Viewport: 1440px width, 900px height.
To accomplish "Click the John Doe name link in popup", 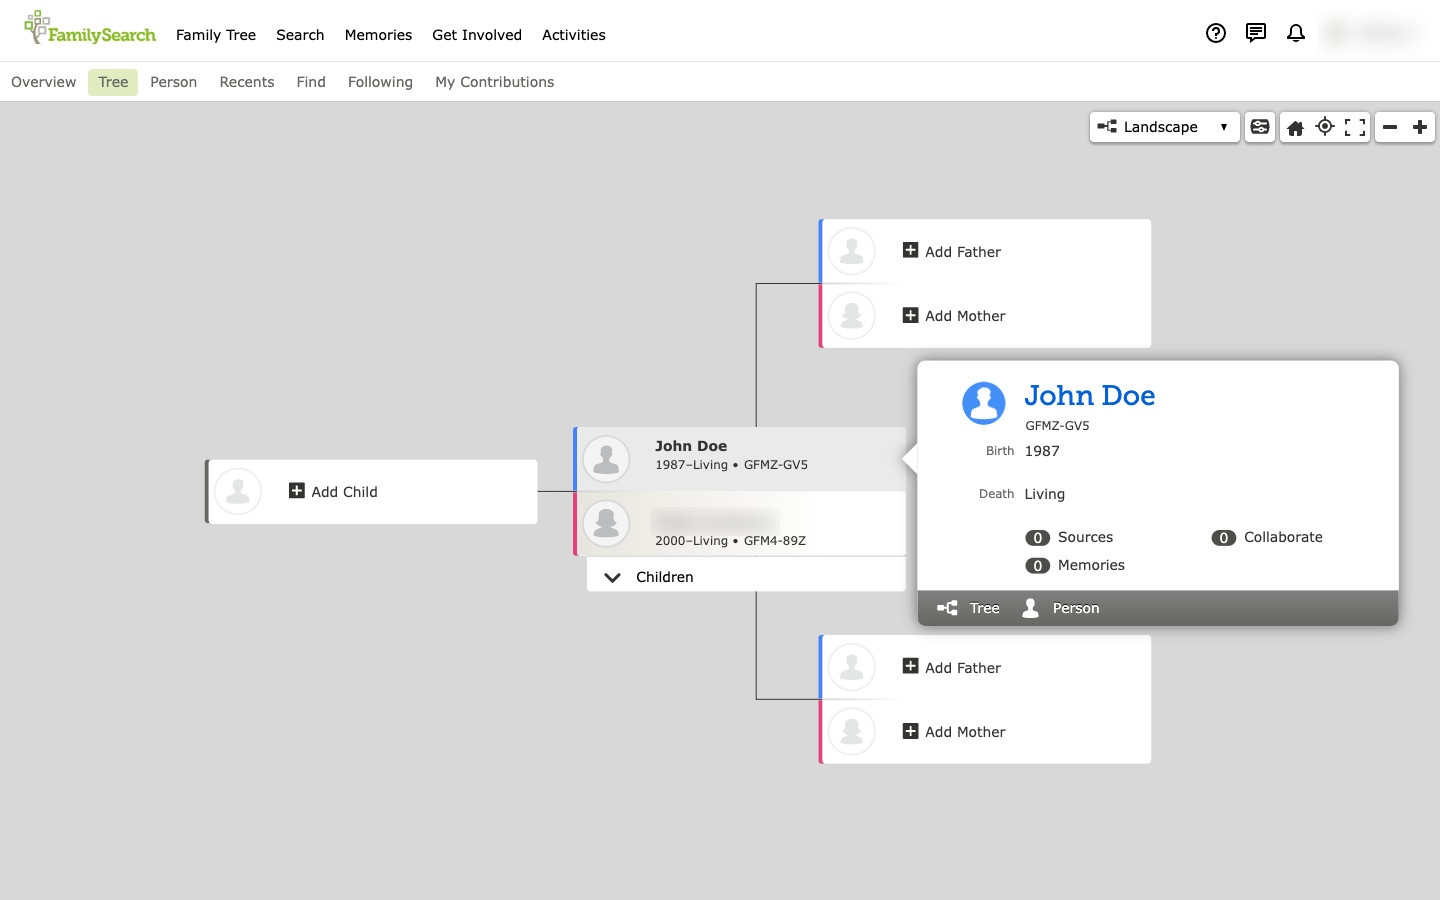I will pos(1090,396).
